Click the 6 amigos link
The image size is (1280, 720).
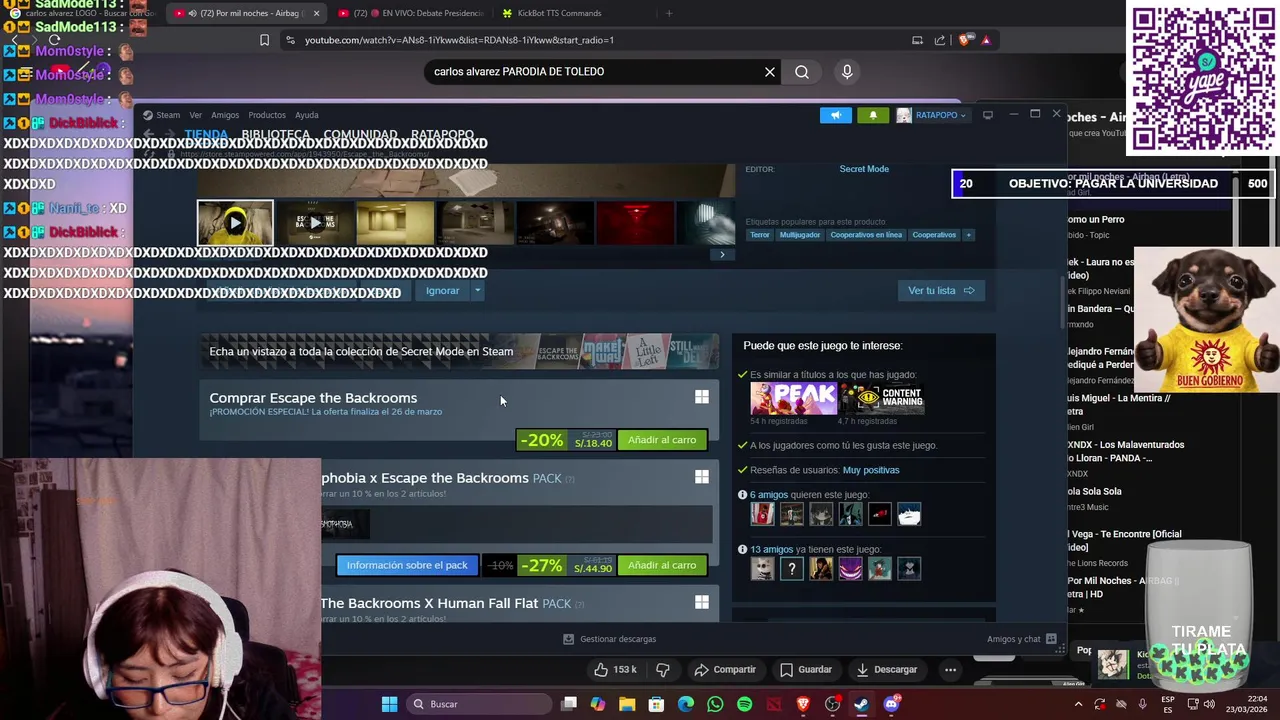point(768,495)
